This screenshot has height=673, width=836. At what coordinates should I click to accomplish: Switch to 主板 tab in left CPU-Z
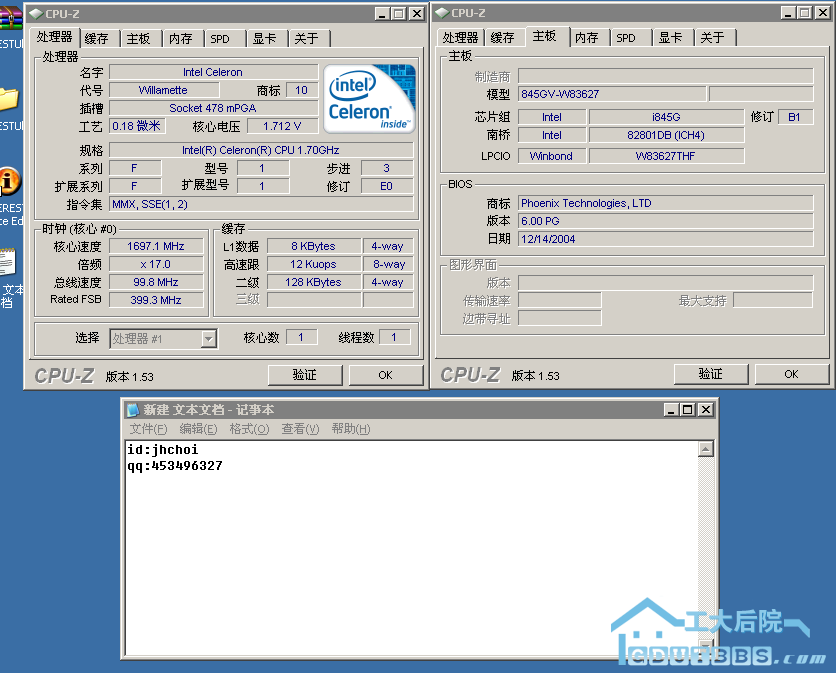(139, 38)
